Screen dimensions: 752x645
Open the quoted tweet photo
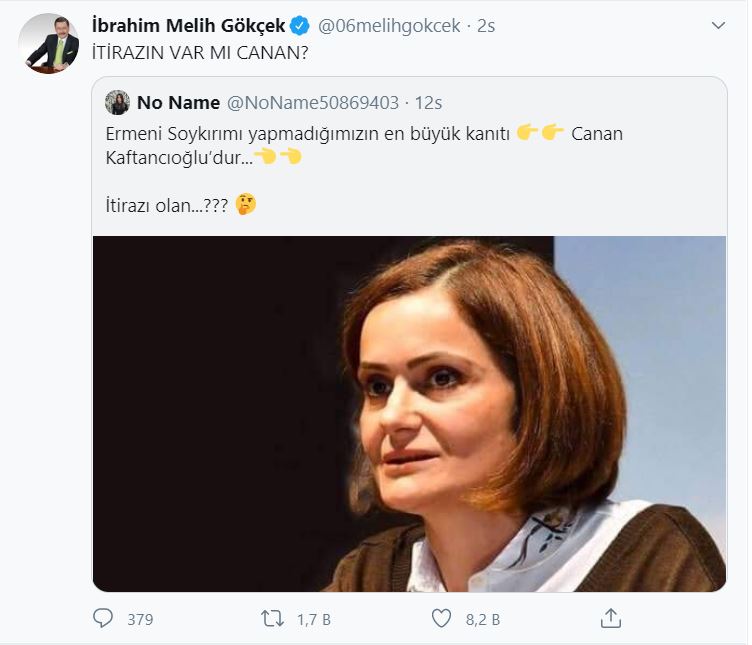[x=409, y=412]
